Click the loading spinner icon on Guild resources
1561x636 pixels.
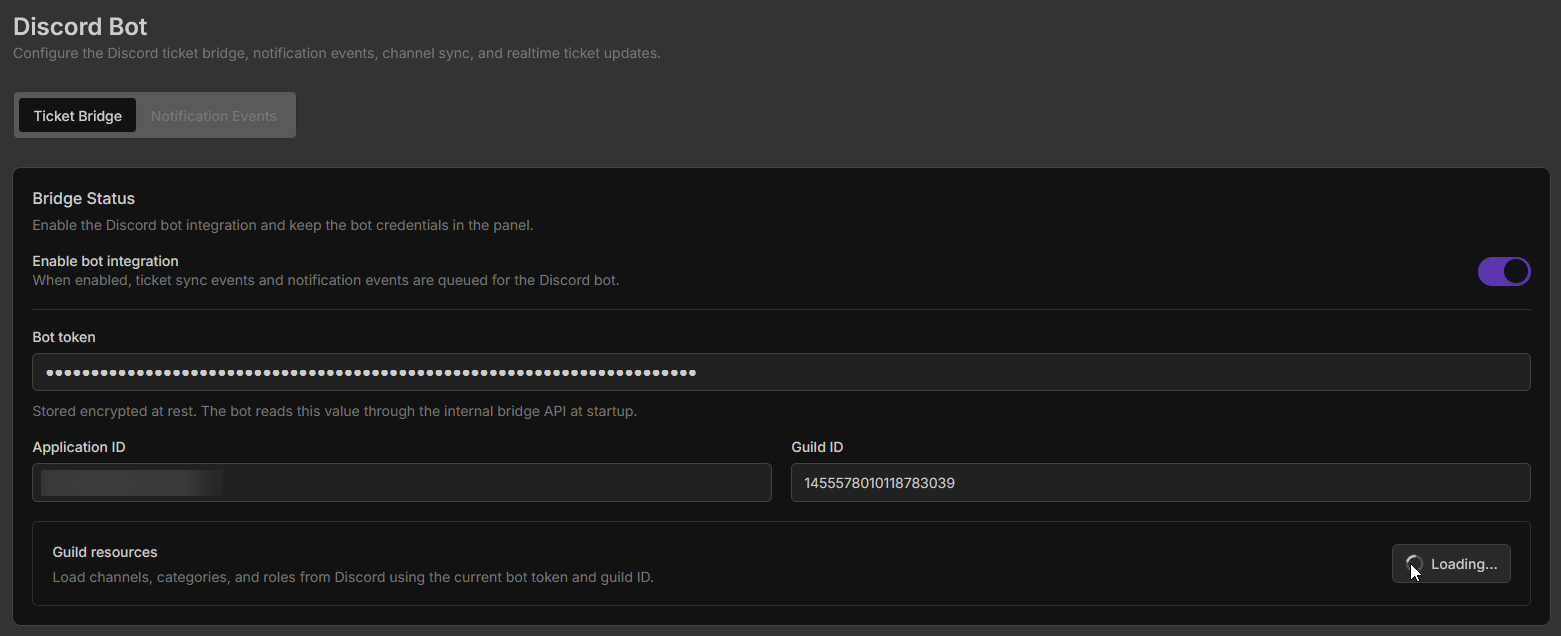point(1416,563)
